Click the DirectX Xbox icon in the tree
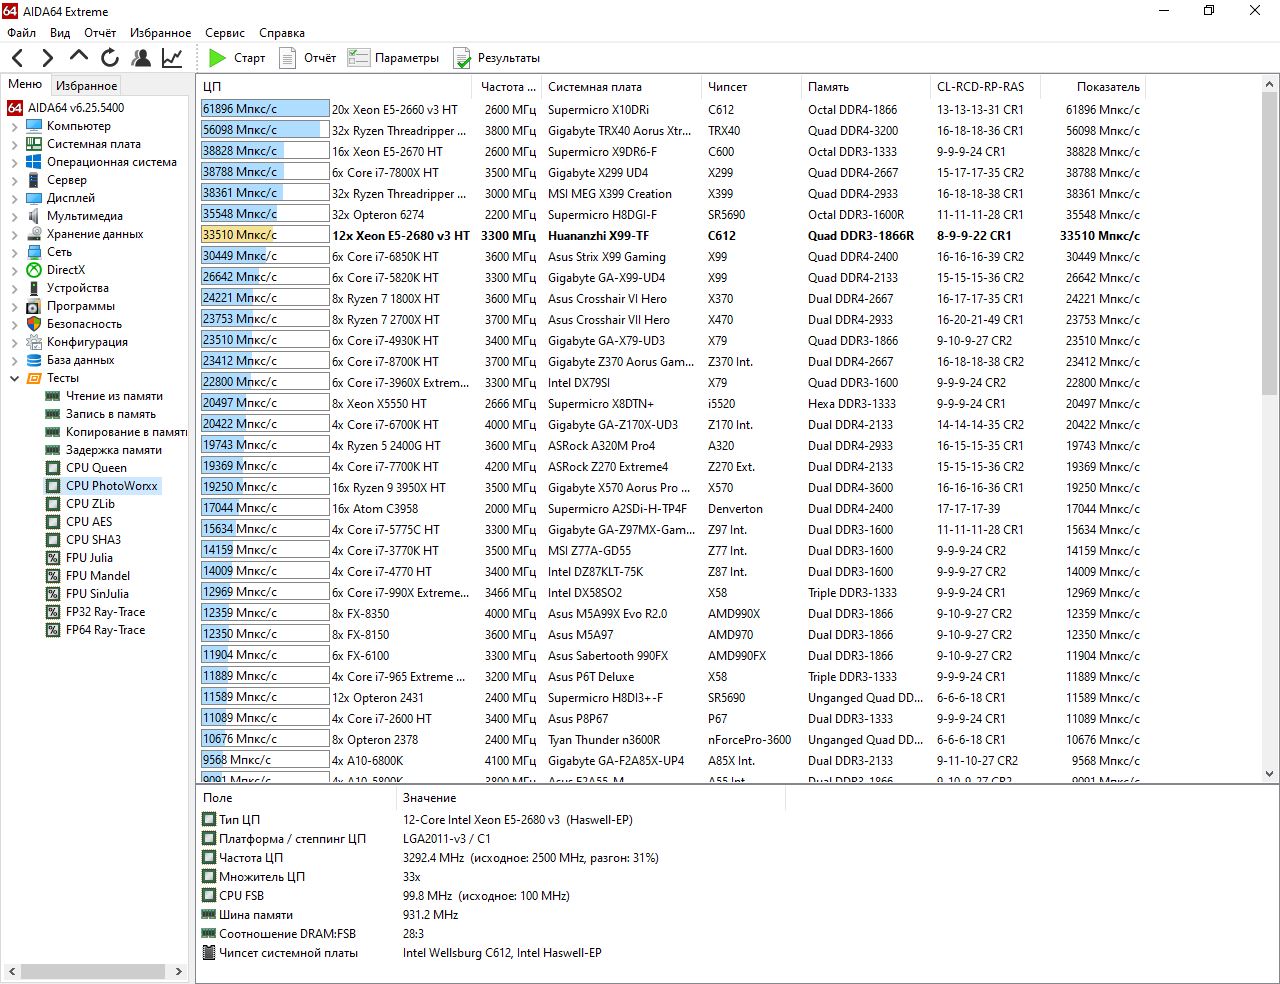The height and width of the screenshot is (984, 1280). (34, 270)
